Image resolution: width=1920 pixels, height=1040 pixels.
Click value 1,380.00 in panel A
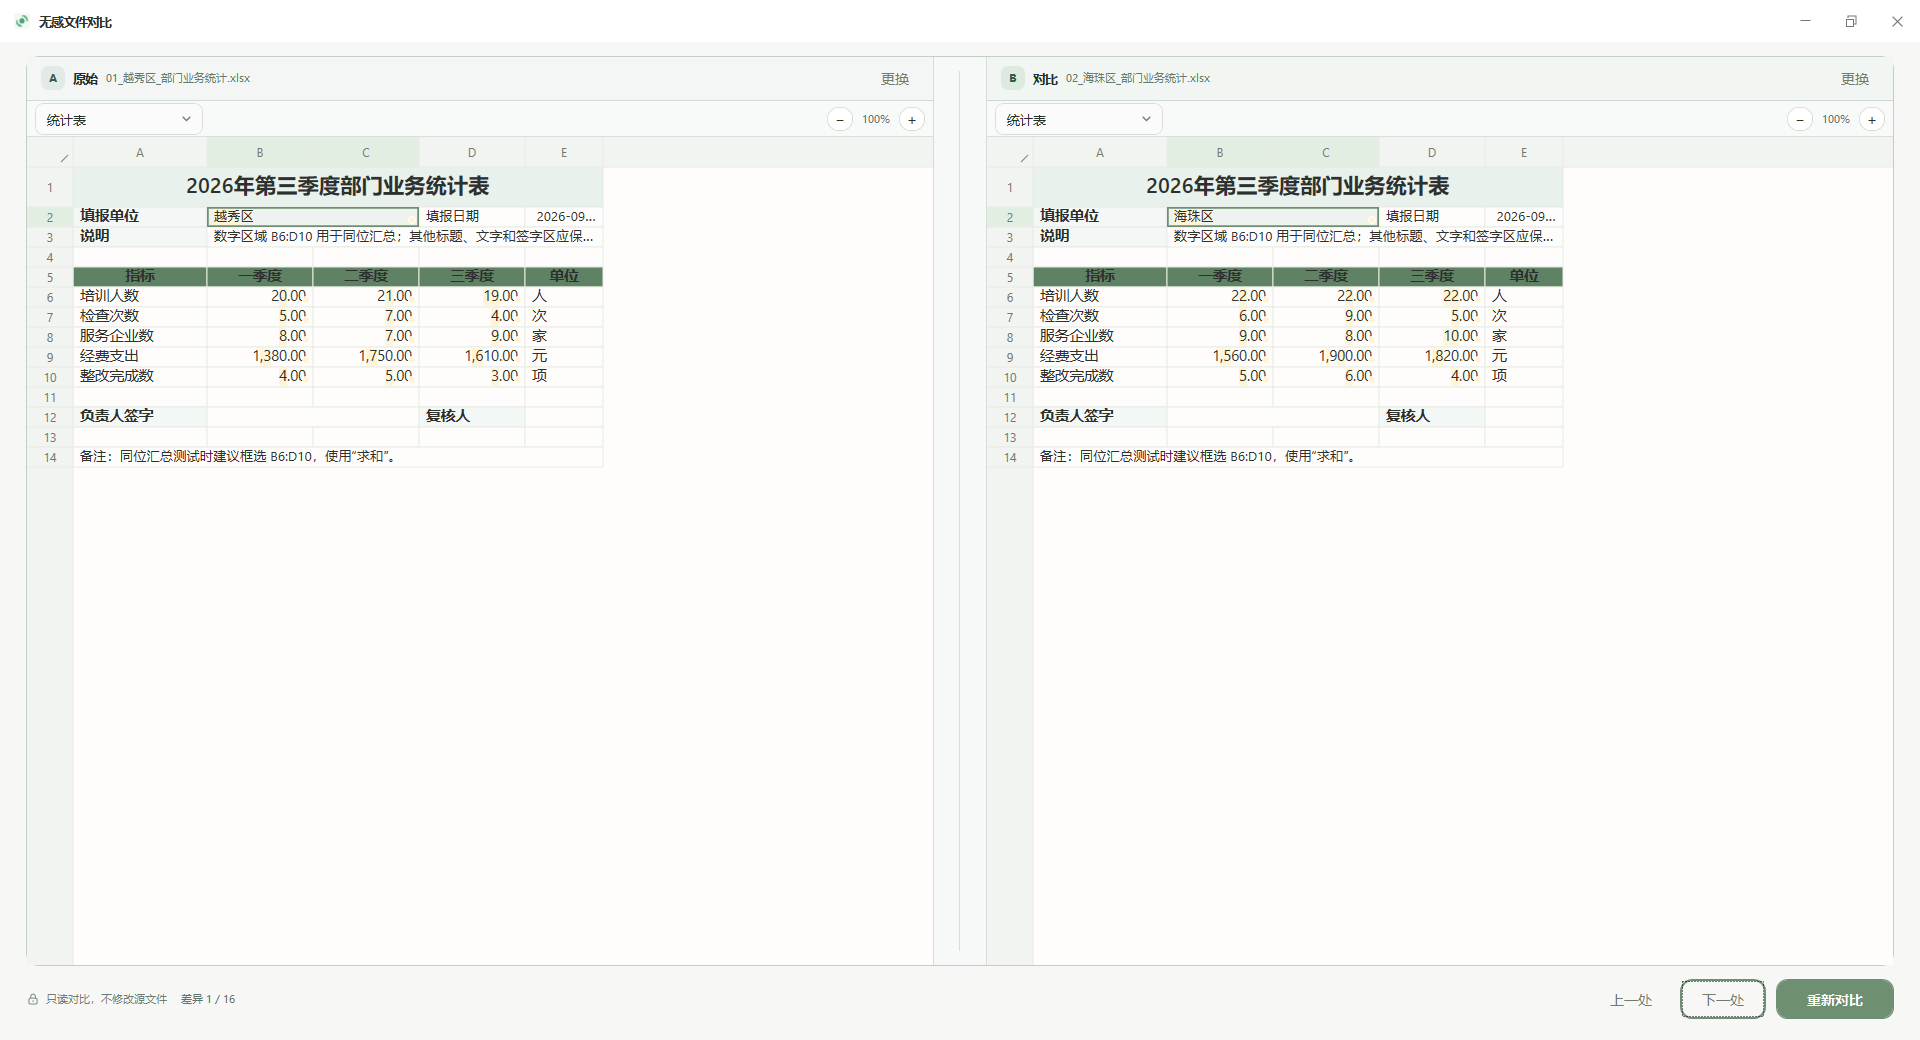260,356
